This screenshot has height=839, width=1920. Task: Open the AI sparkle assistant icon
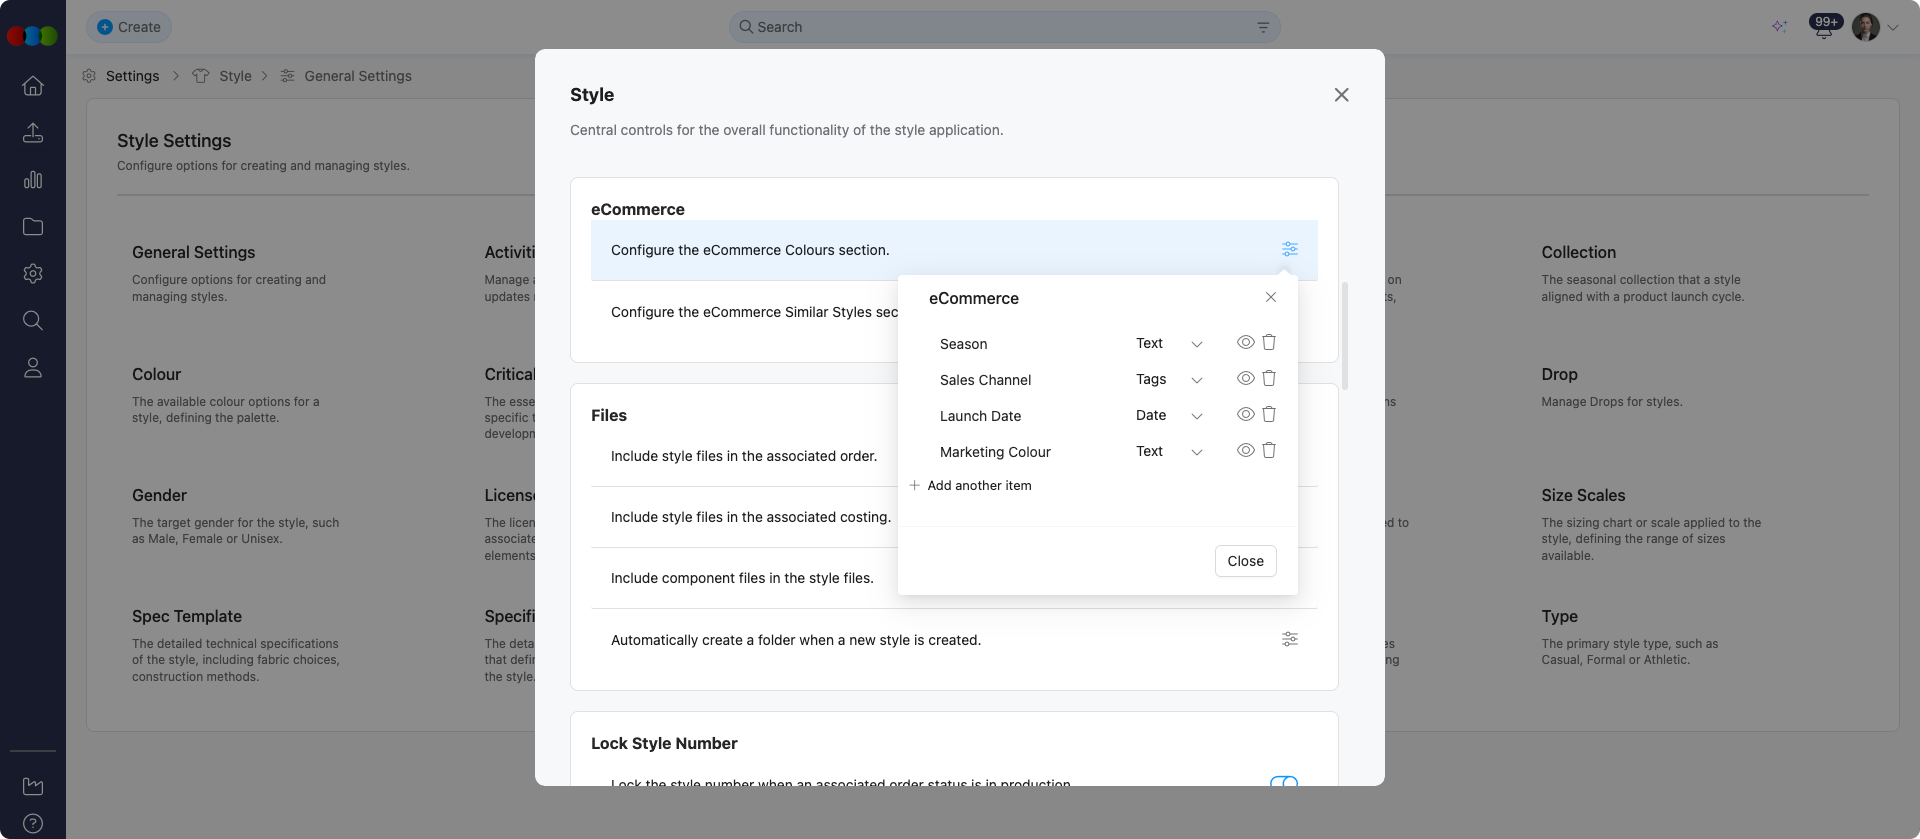[1779, 27]
